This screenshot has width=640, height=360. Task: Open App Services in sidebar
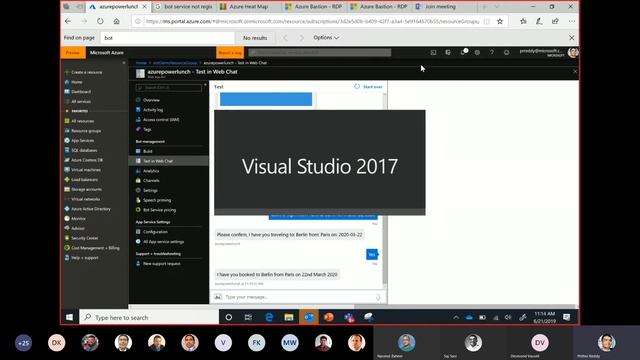[x=82, y=140]
